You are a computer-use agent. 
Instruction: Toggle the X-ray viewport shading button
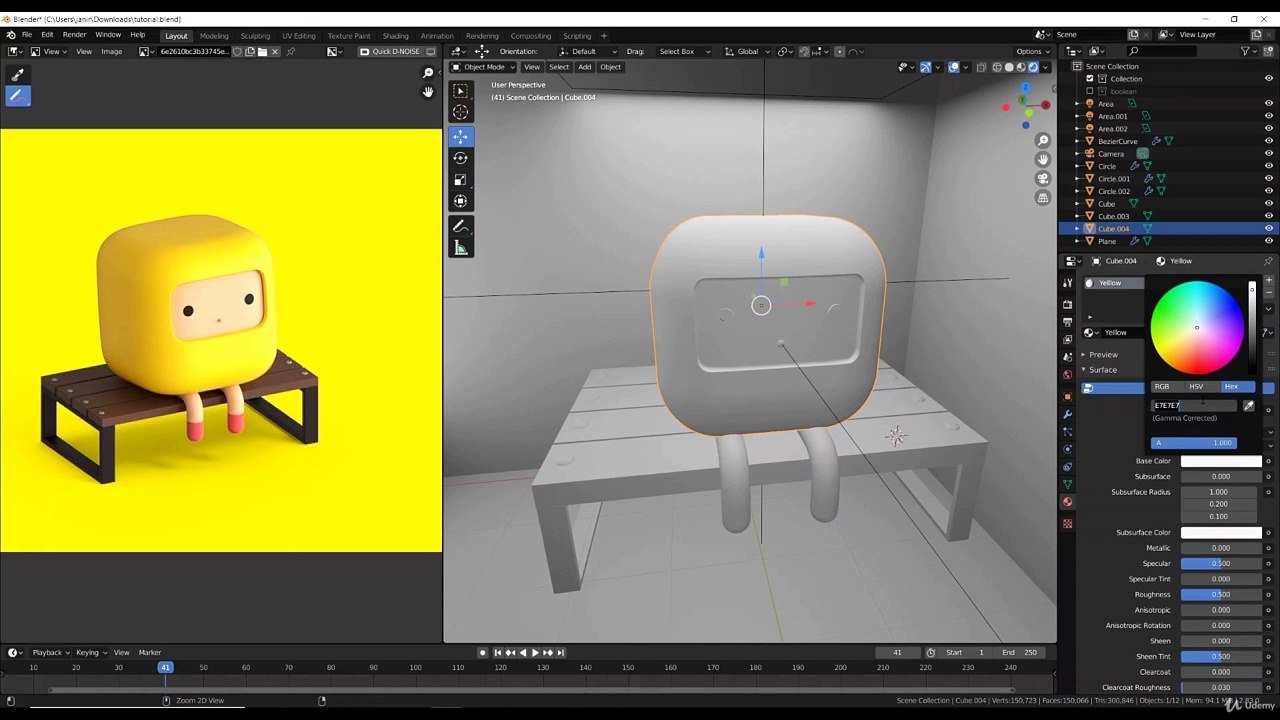pos(981,67)
